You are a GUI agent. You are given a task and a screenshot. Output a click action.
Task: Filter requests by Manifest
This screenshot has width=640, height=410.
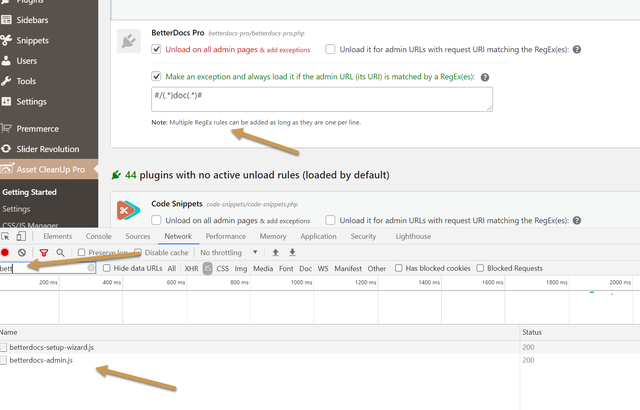click(x=348, y=268)
